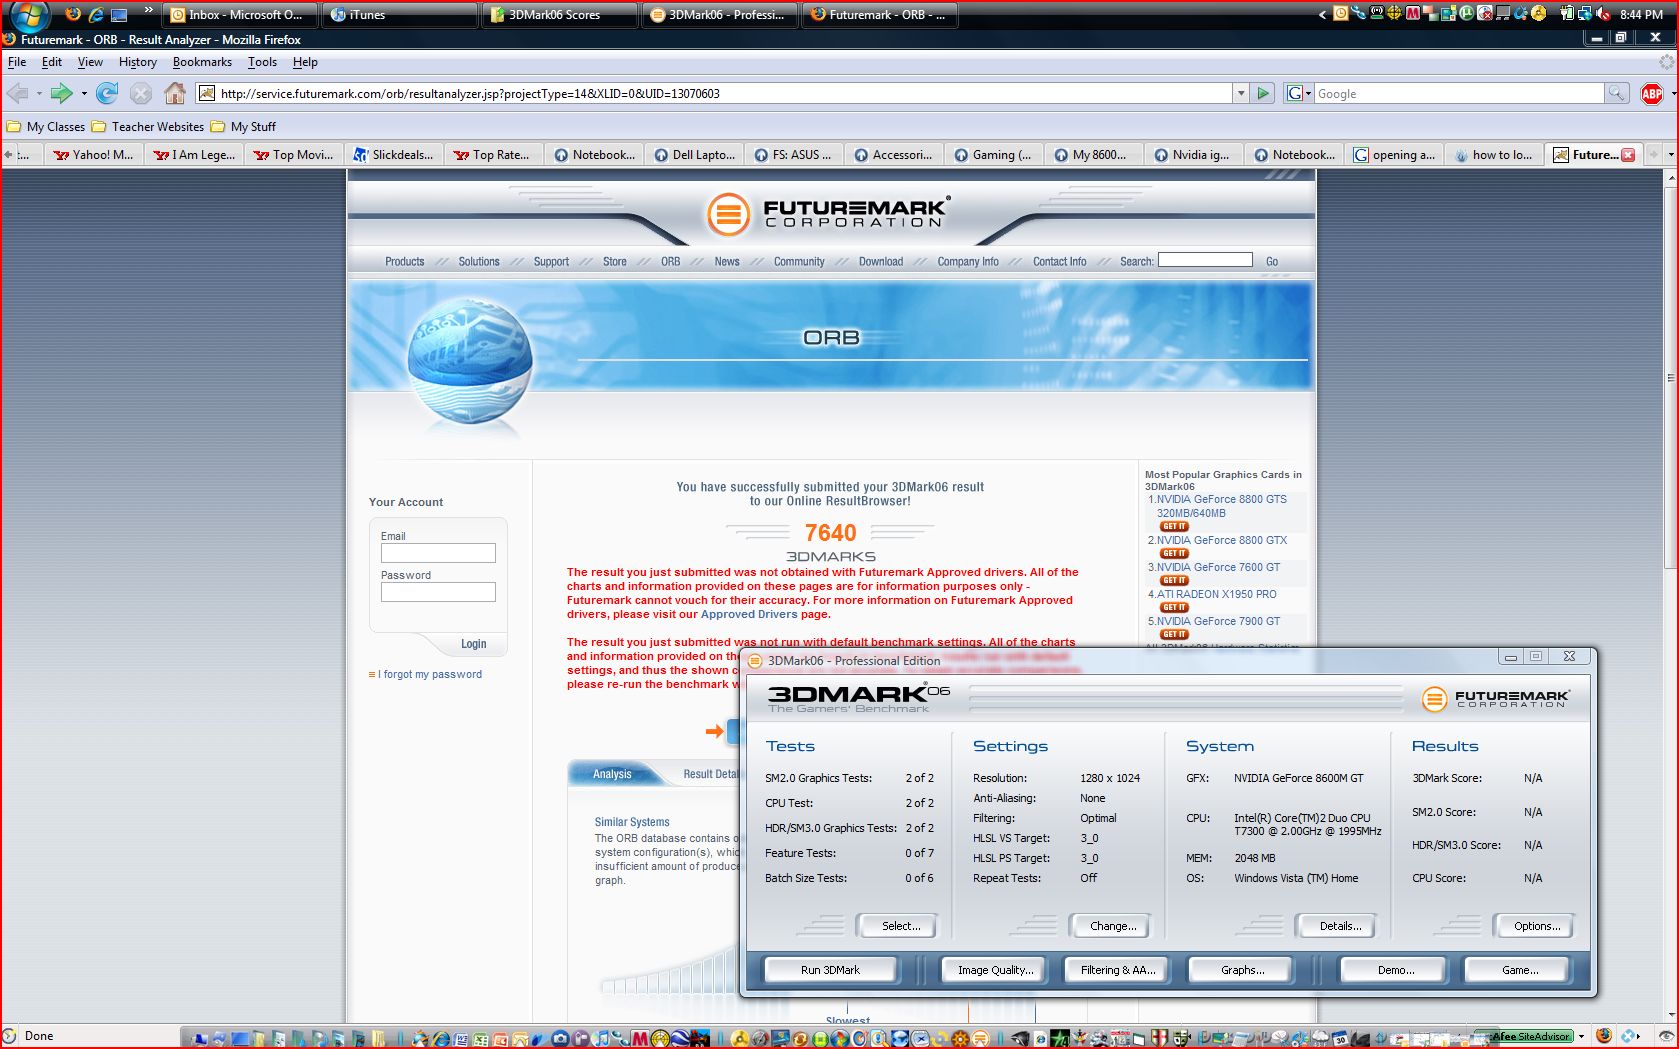
Task: Open the Back button history dropdown
Action: 39,93
